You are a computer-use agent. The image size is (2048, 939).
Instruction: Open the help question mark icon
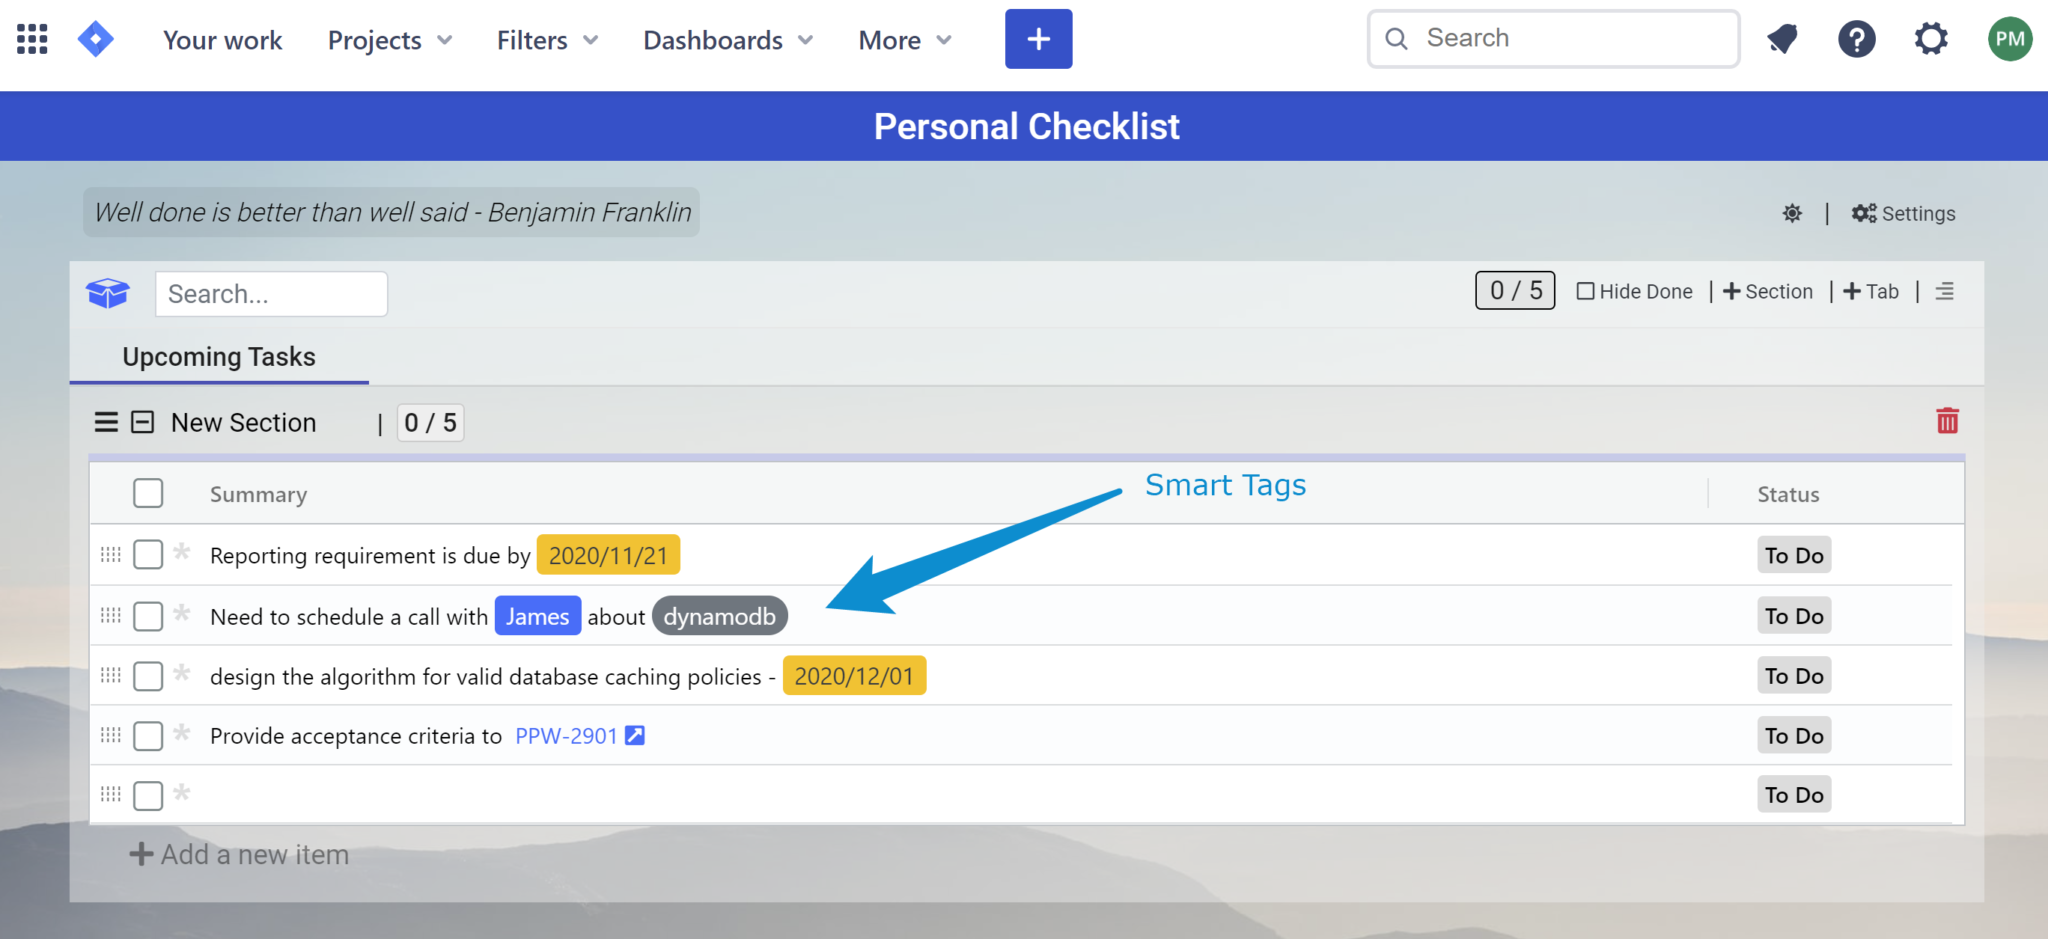(x=1856, y=39)
